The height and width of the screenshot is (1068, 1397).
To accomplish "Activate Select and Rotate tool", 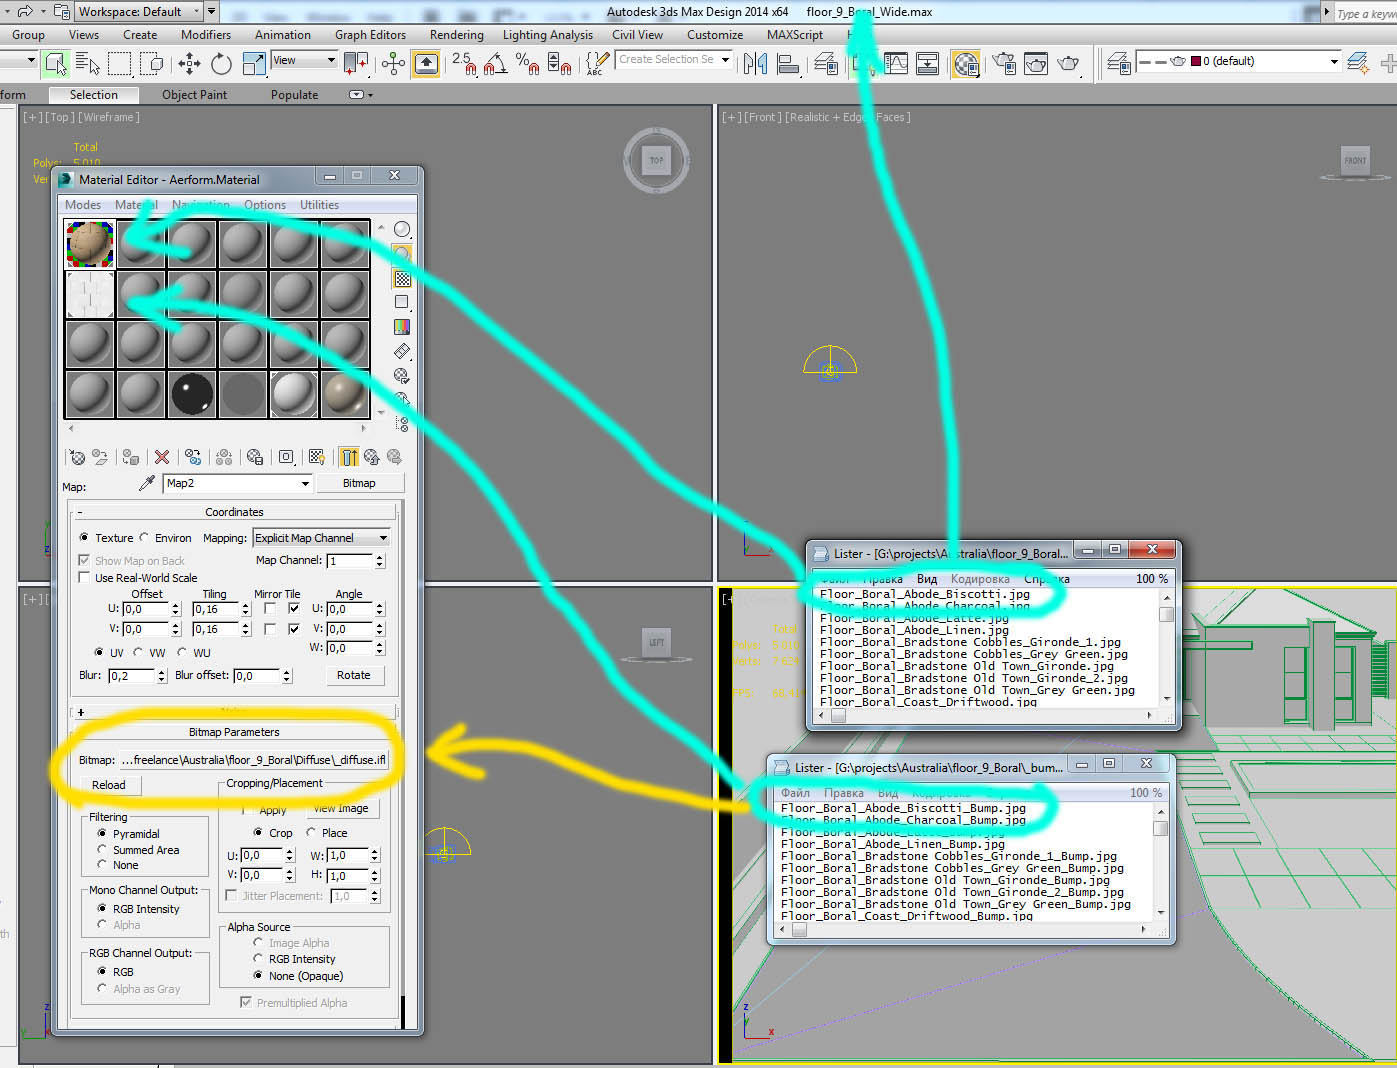I will click(221, 63).
